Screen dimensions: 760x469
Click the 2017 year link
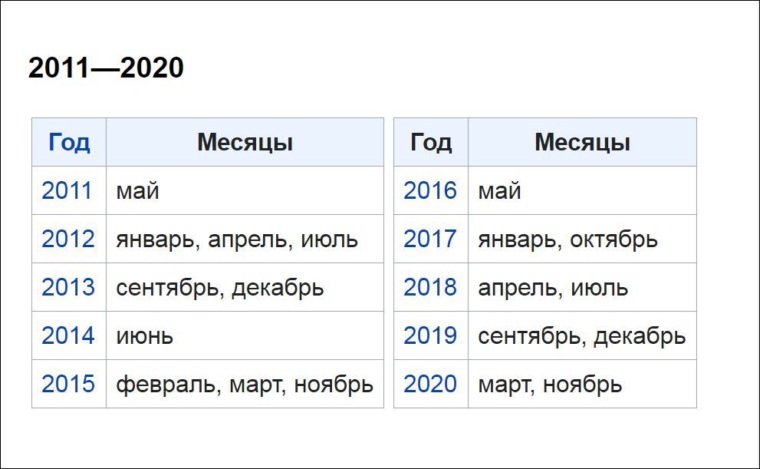430,239
